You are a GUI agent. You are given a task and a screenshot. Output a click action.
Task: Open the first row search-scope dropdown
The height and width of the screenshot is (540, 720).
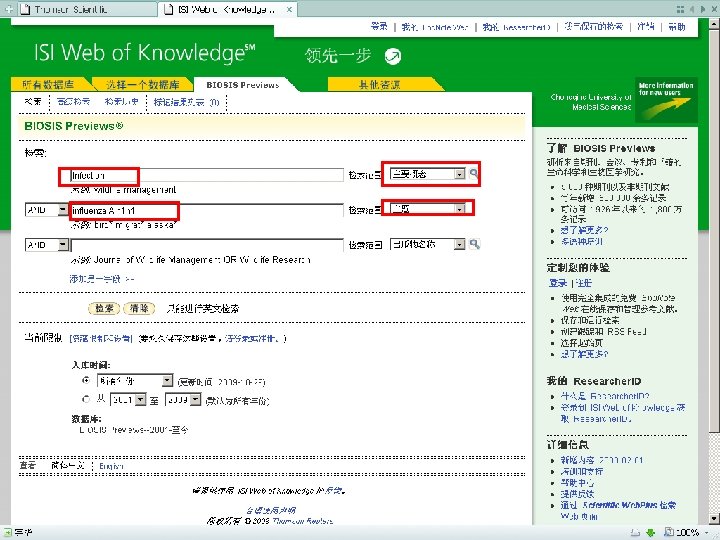pyautogui.click(x=428, y=174)
